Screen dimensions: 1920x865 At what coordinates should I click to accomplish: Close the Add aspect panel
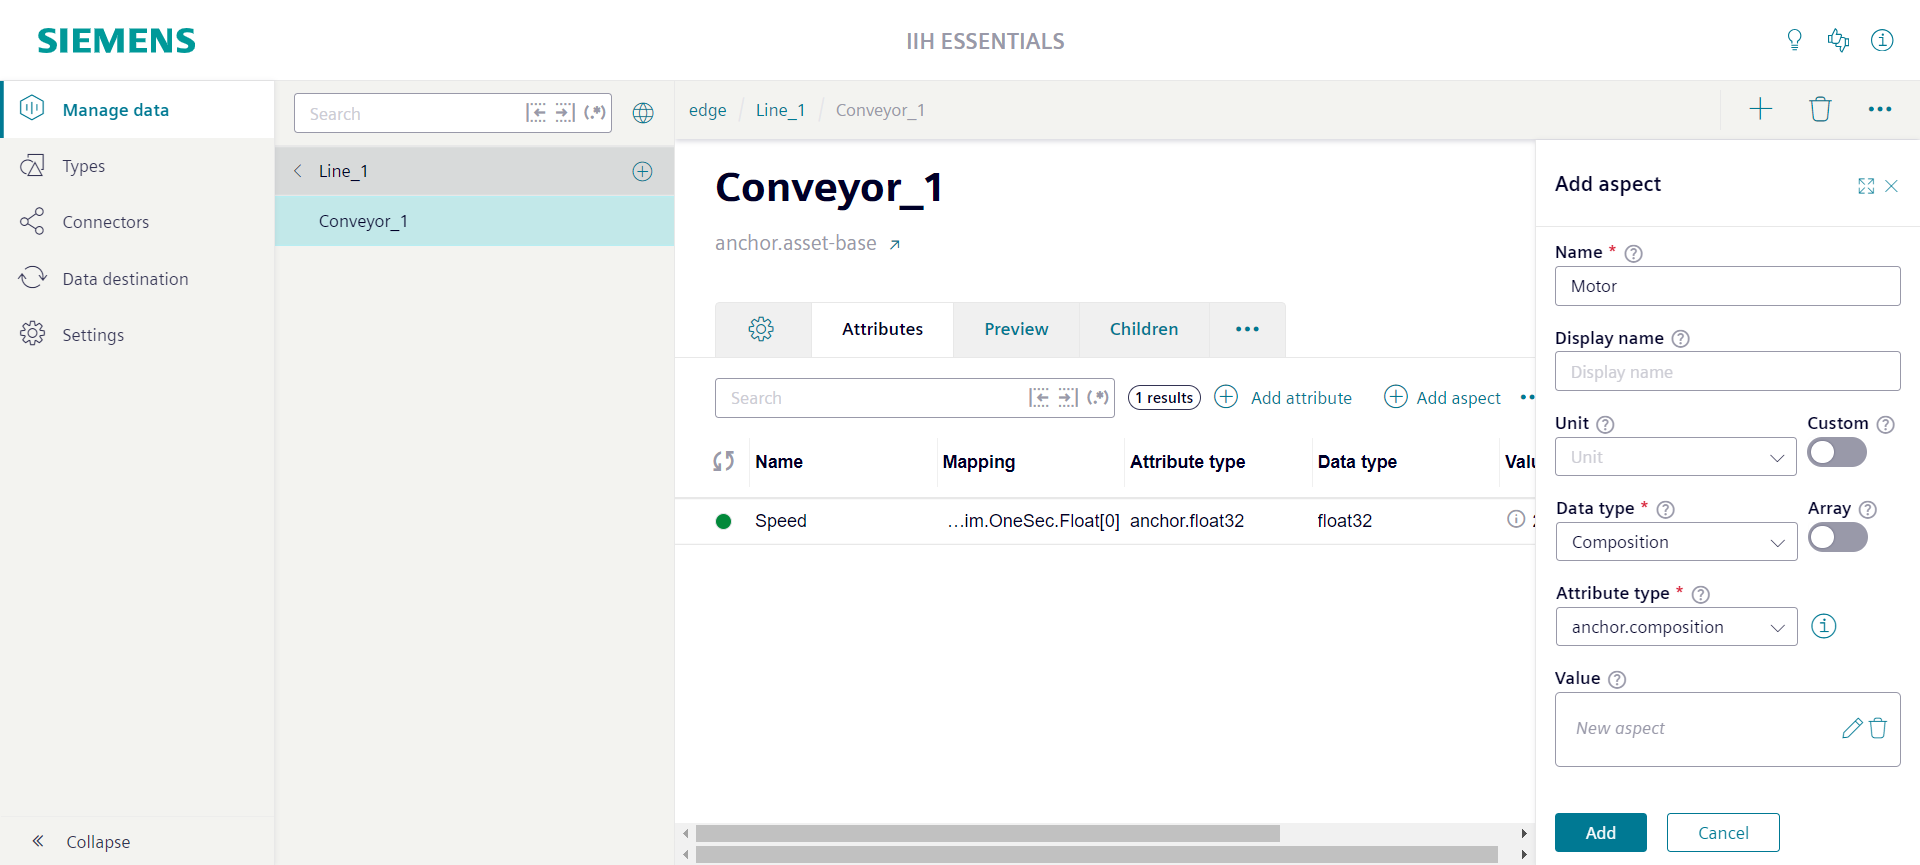click(x=1891, y=186)
